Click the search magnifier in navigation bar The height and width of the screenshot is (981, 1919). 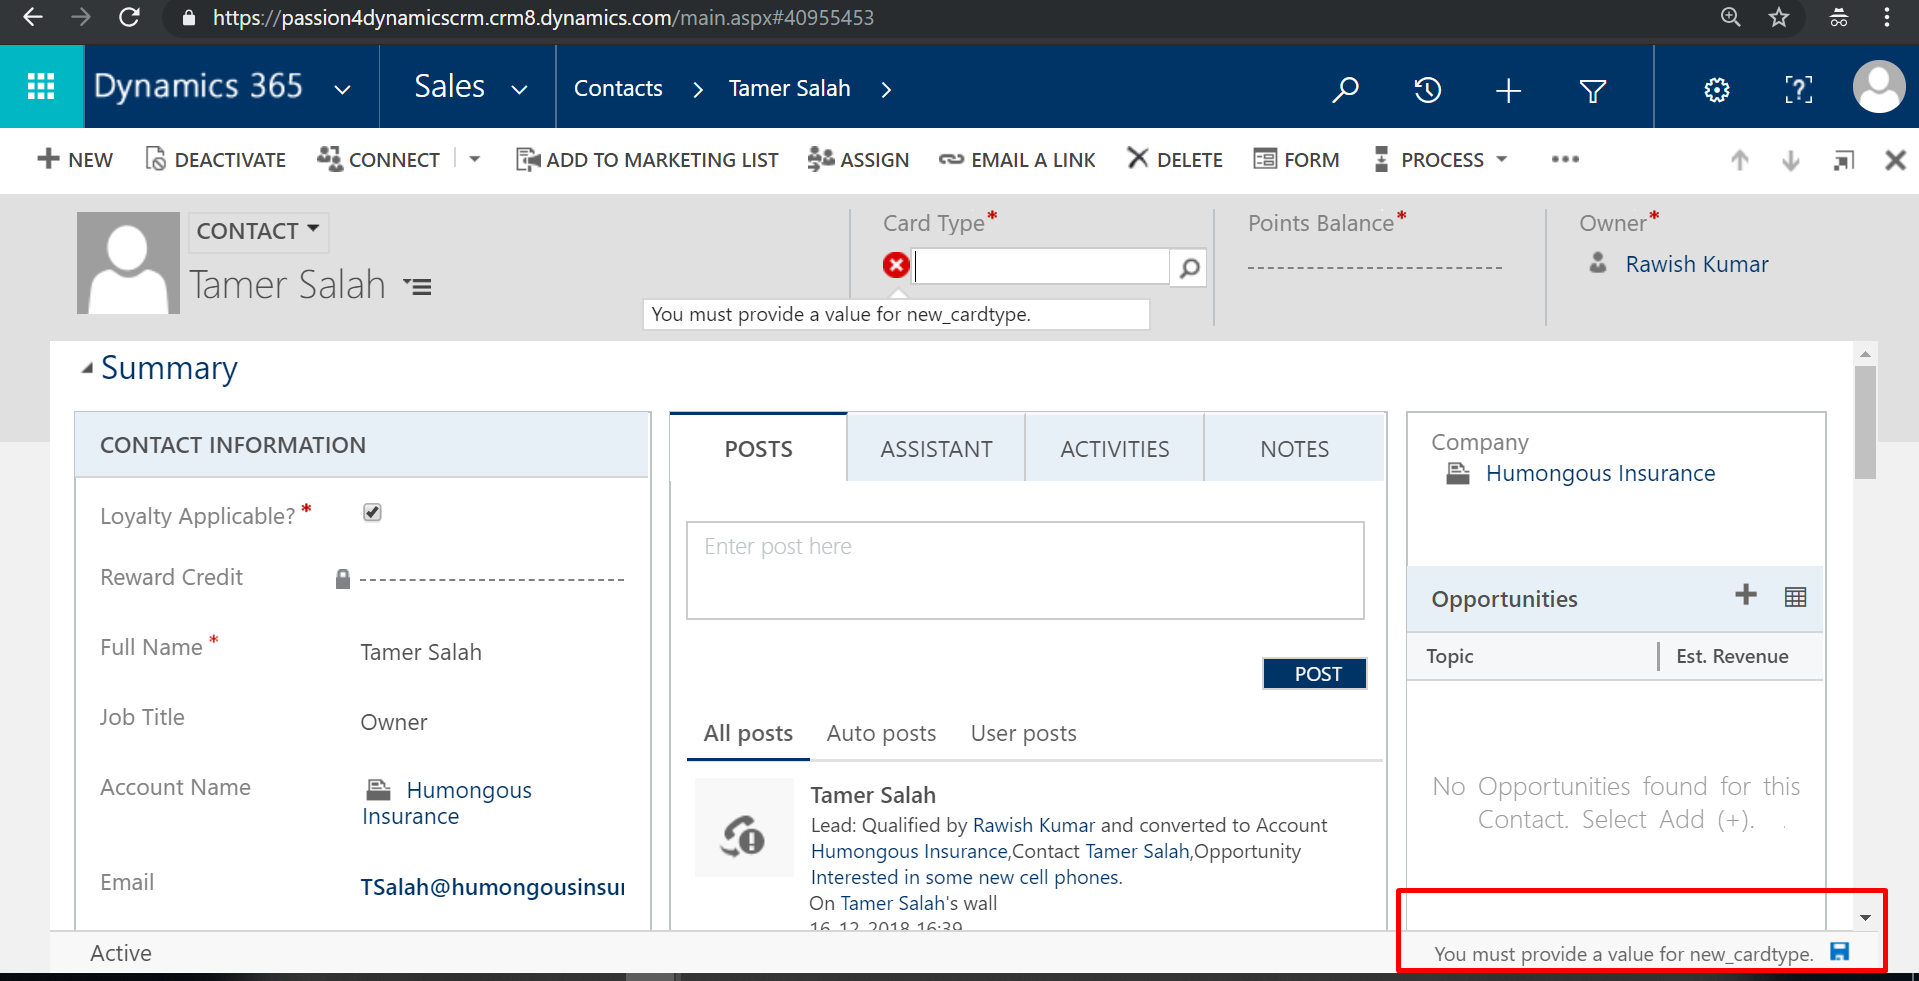click(1345, 90)
